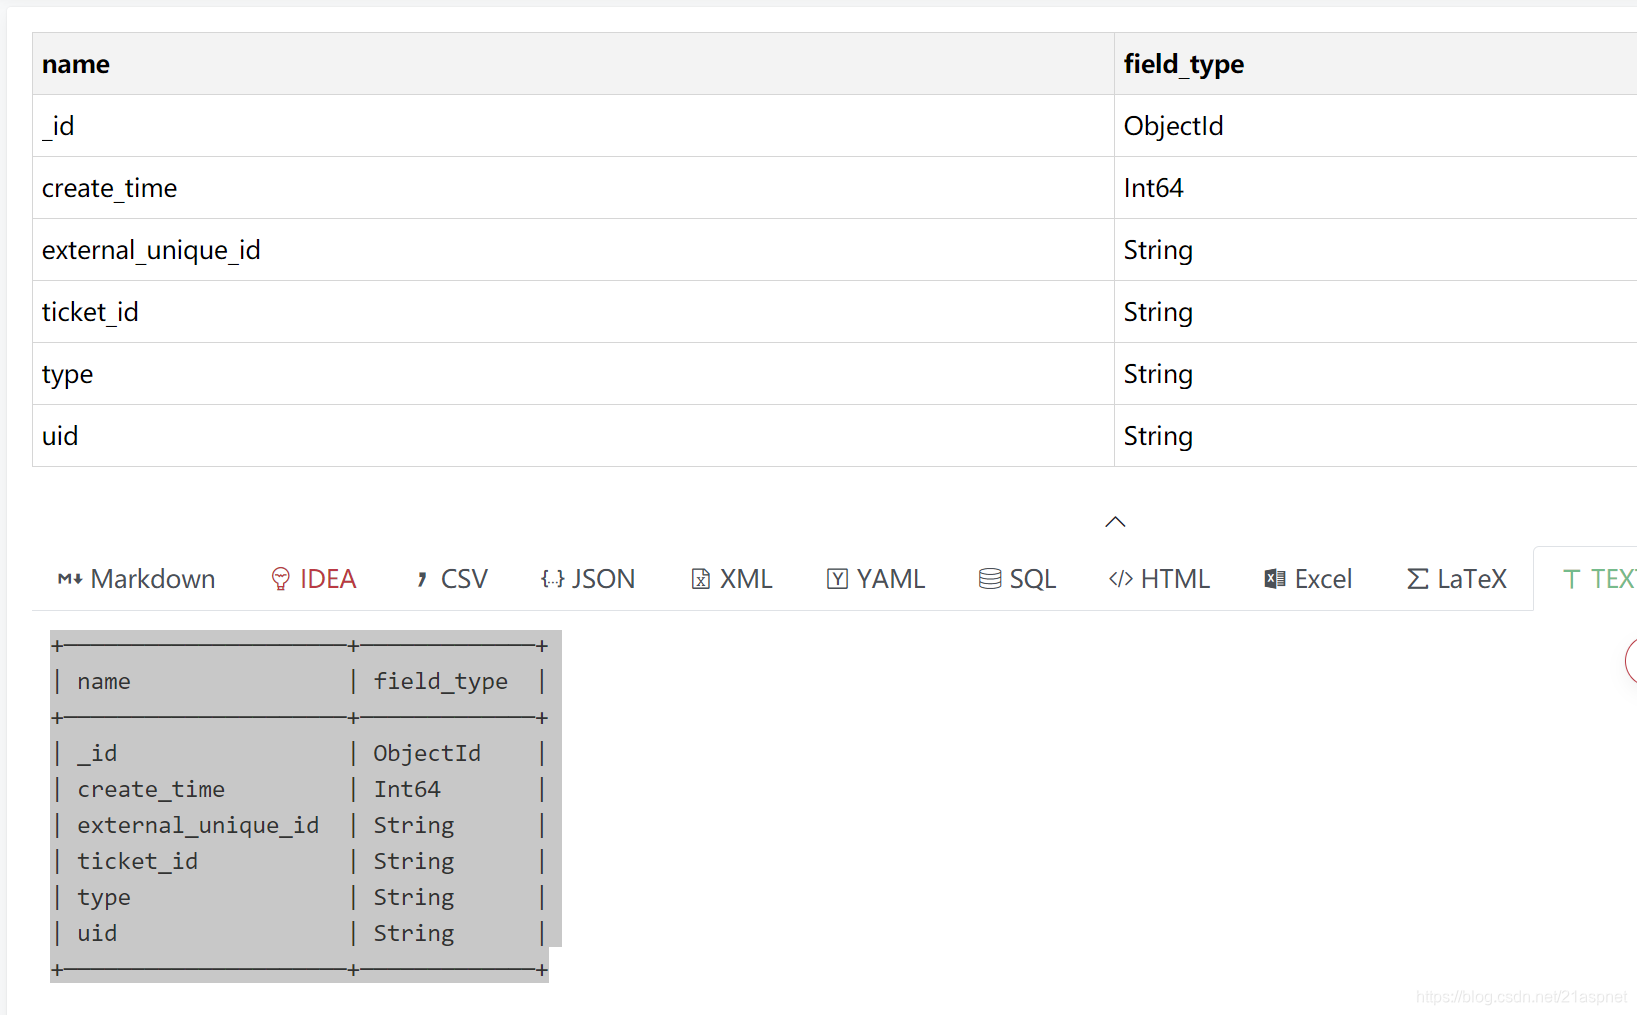This screenshot has height=1015, width=1637.
Task: Click the SQL database icon
Action: tap(990, 579)
